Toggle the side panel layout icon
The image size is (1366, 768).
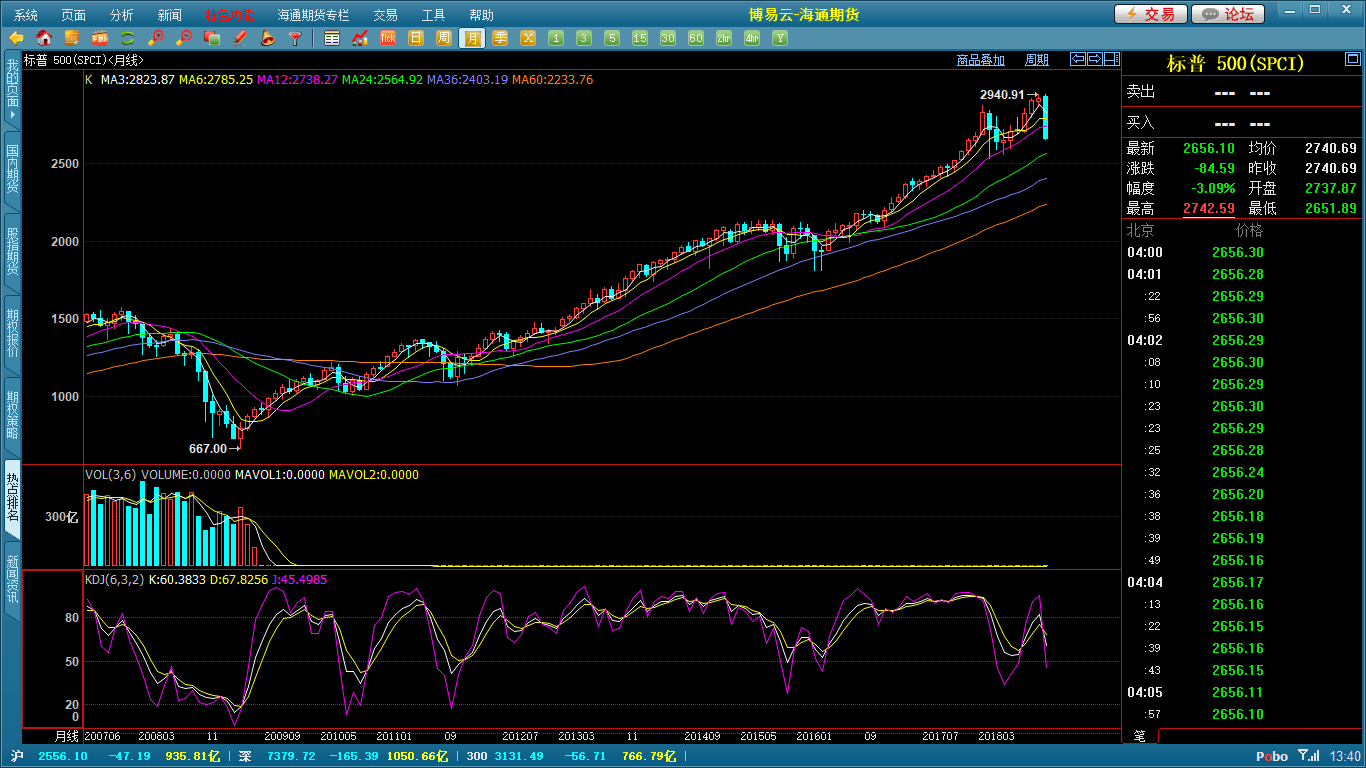pyautogui.click(x=1111, y=59)
